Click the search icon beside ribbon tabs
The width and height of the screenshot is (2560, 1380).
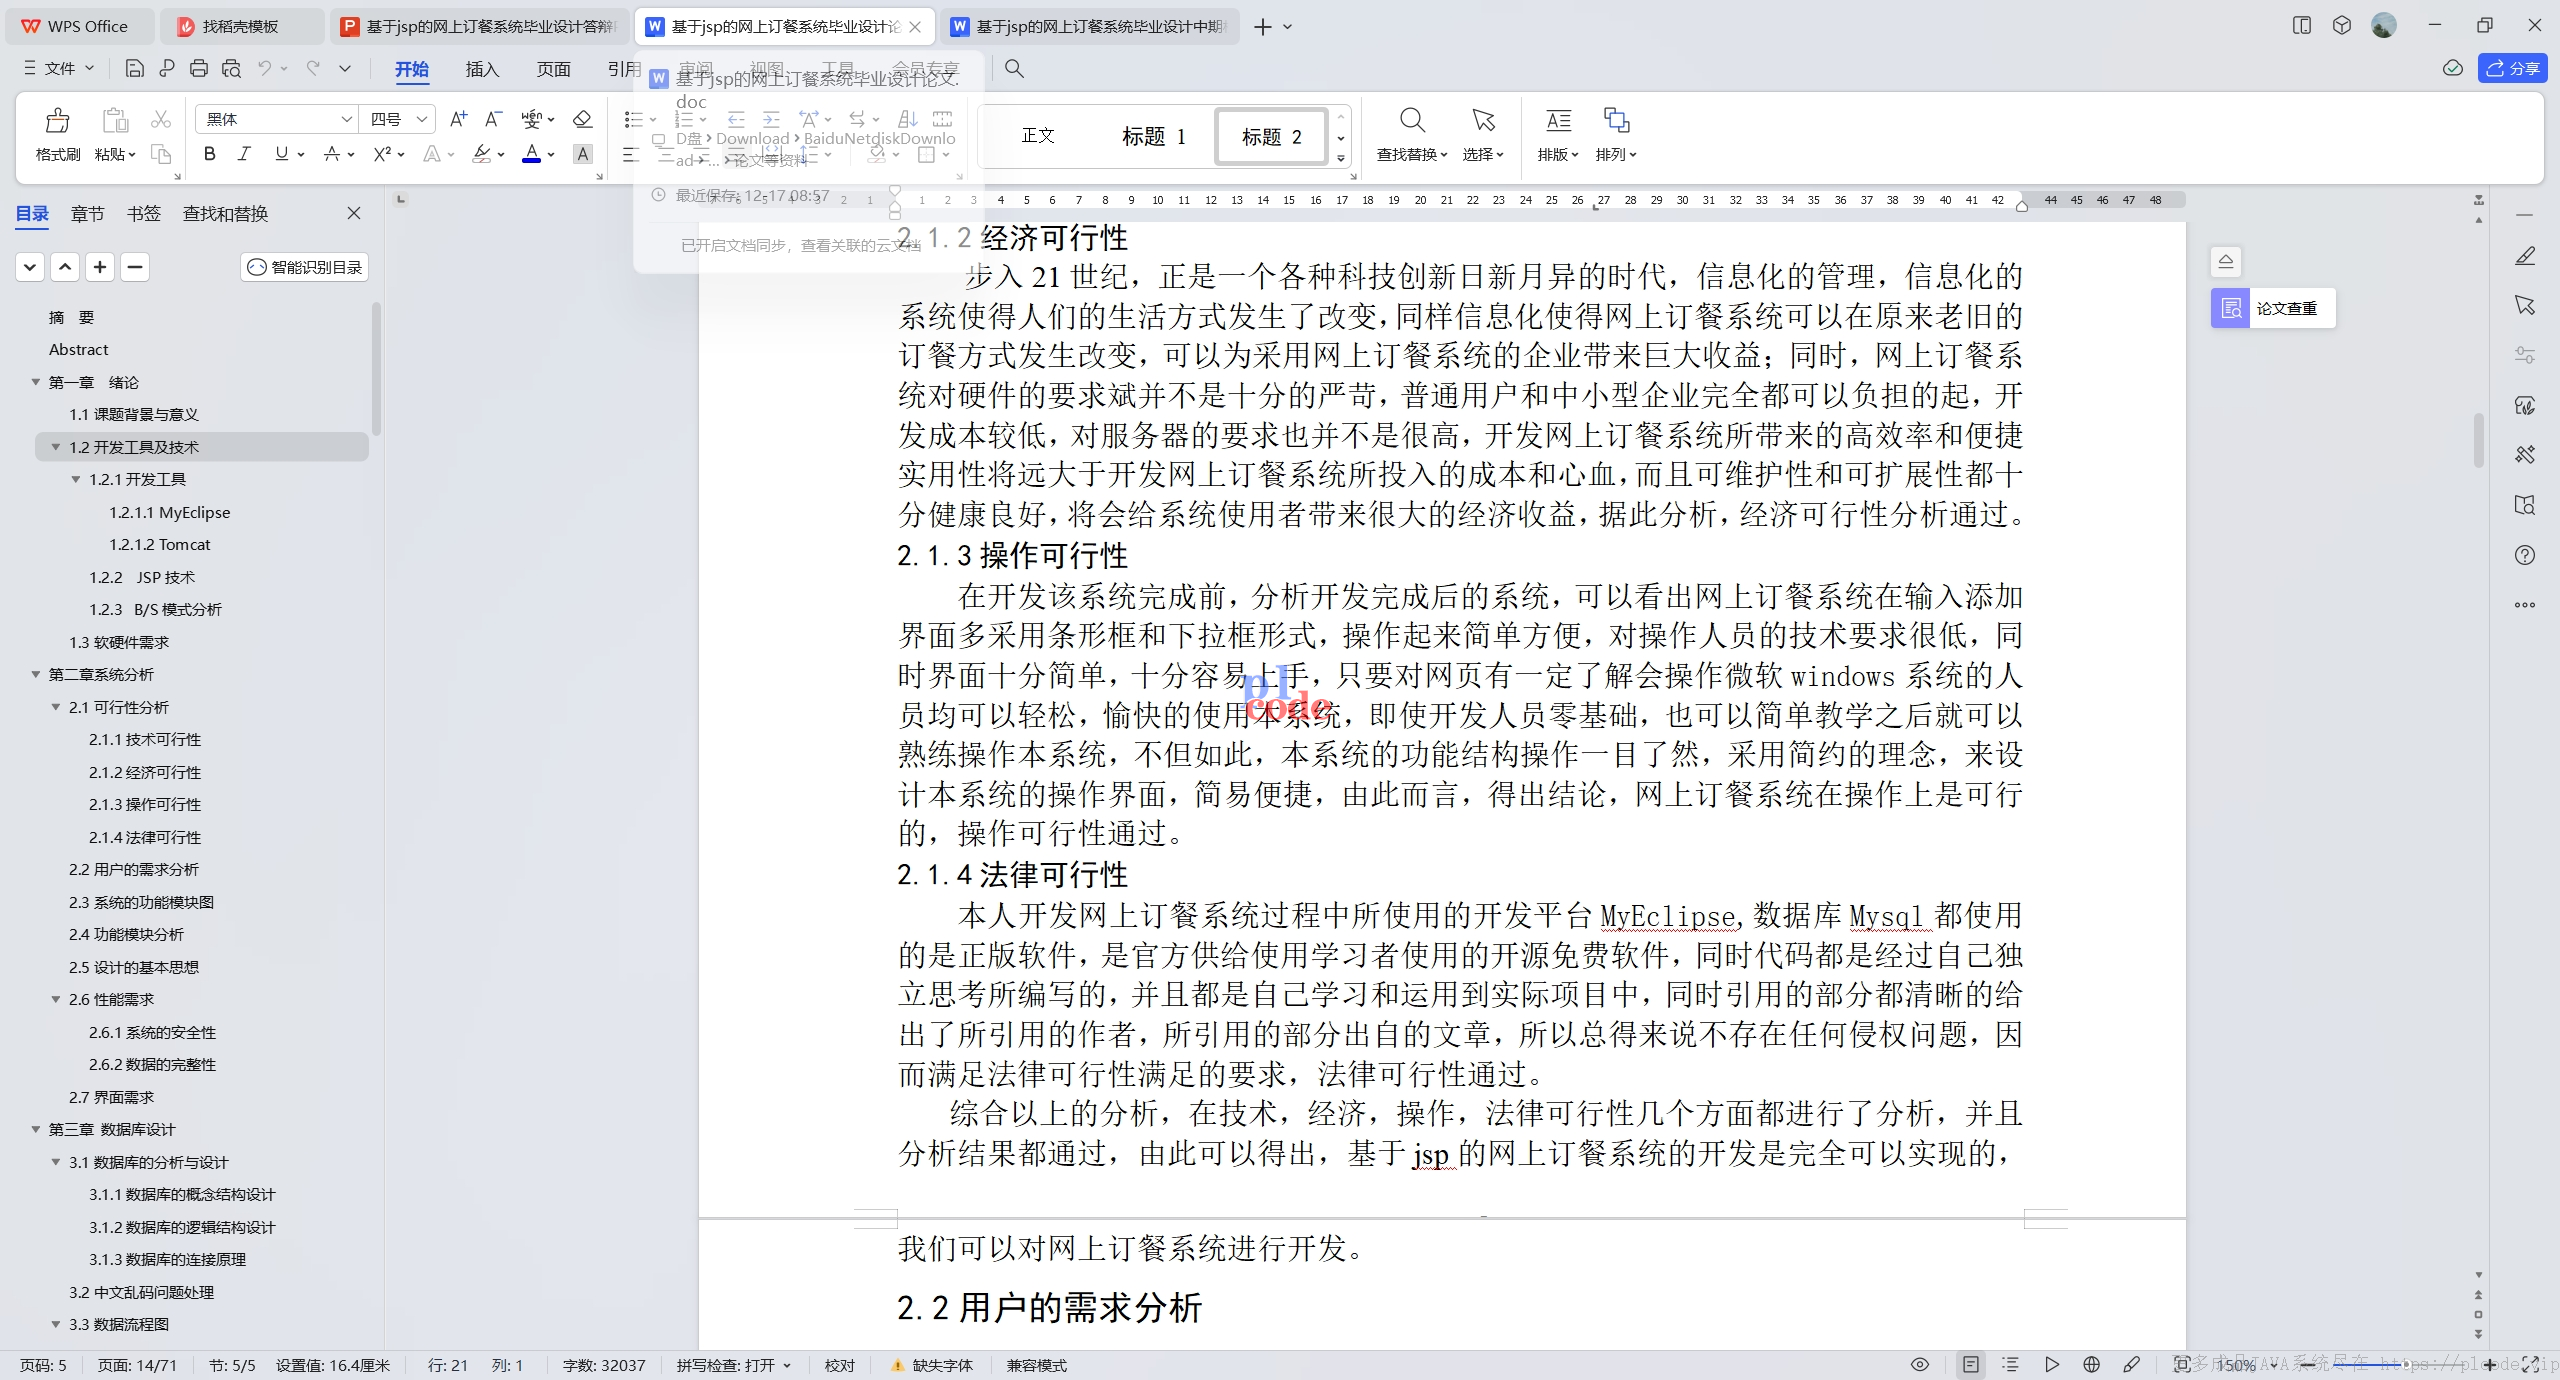tap(1014, 68)
